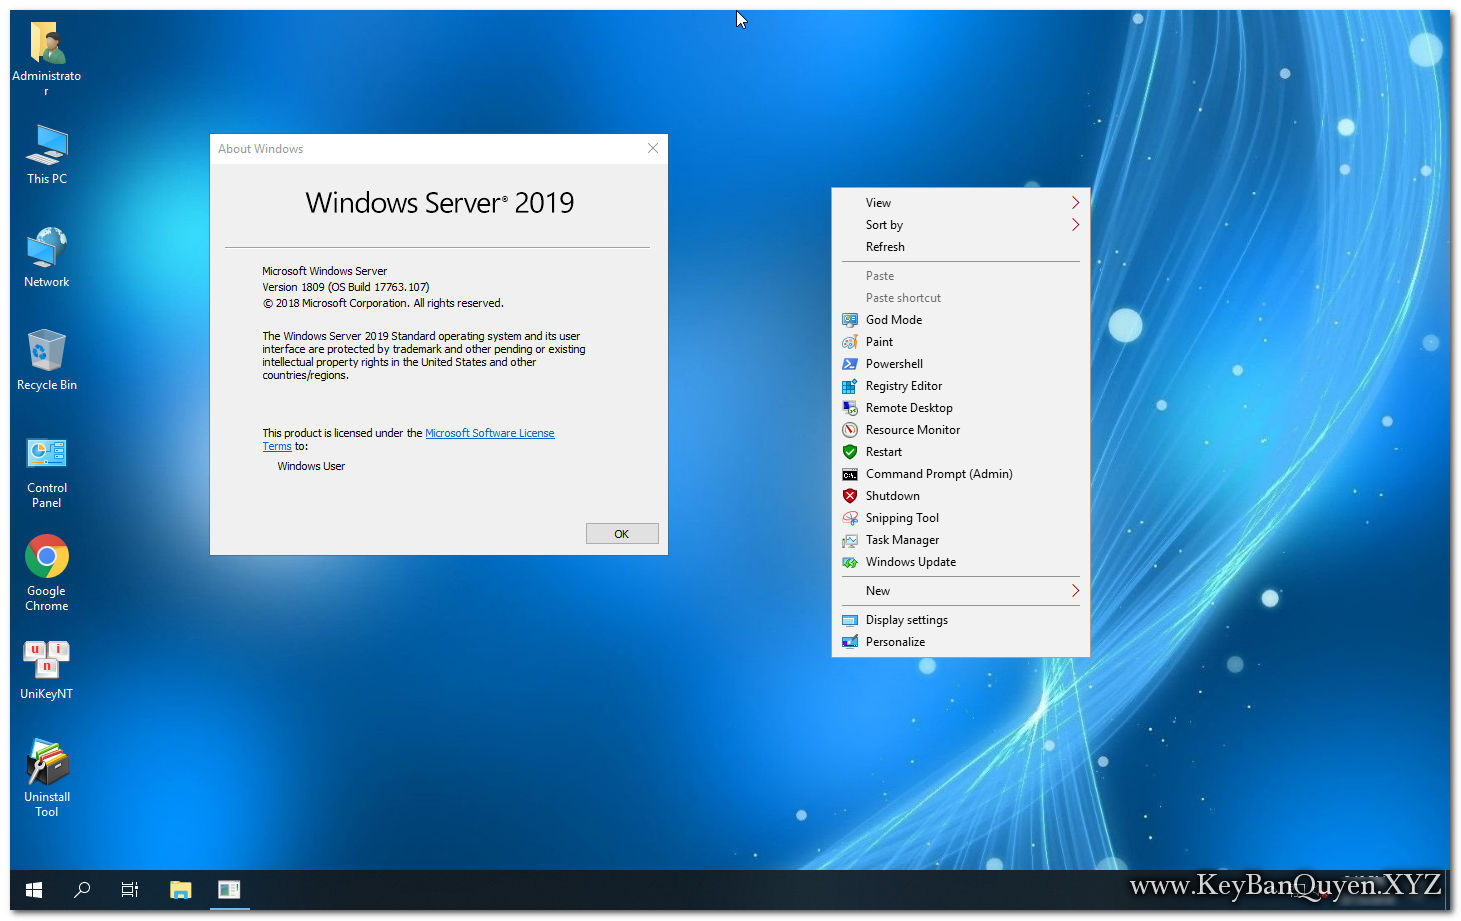This screenshot has height=921, width=1461.
Task: Open the Windows Start menu
Action: pyautogui.click(x=34, y=889)
